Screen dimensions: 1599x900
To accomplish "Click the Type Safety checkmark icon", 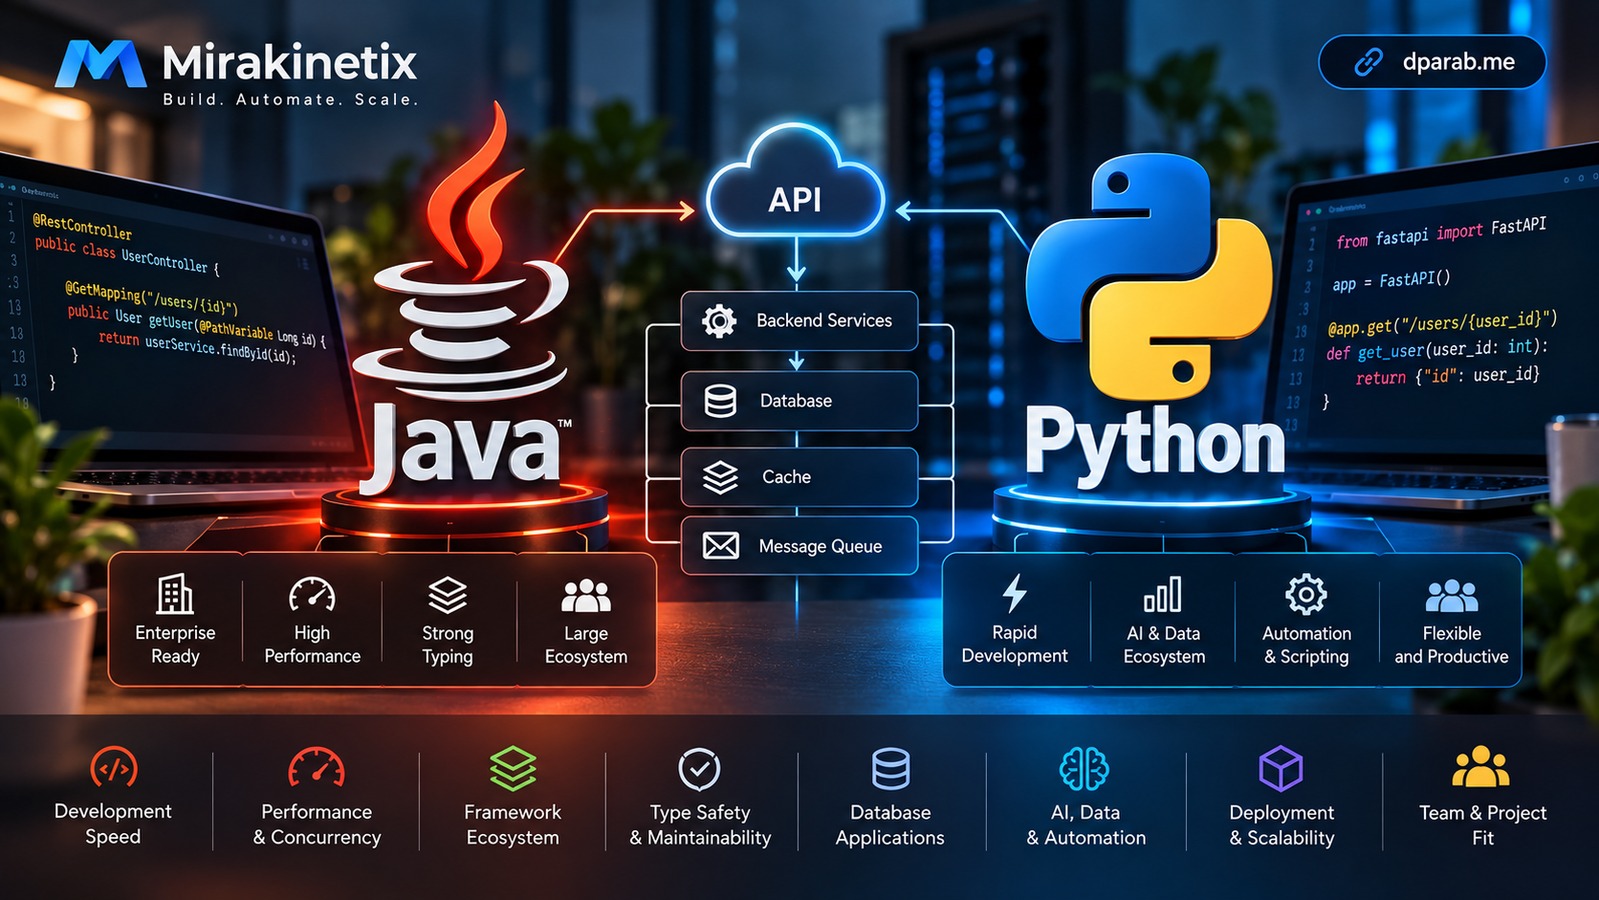I will [699, 769].
